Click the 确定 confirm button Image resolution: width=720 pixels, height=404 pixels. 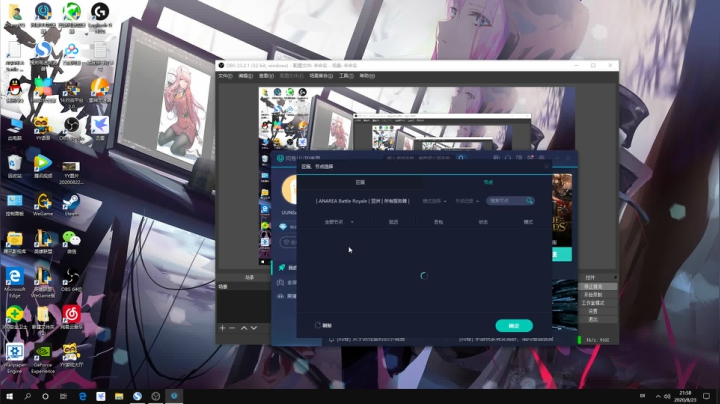[x=514, y=325]
